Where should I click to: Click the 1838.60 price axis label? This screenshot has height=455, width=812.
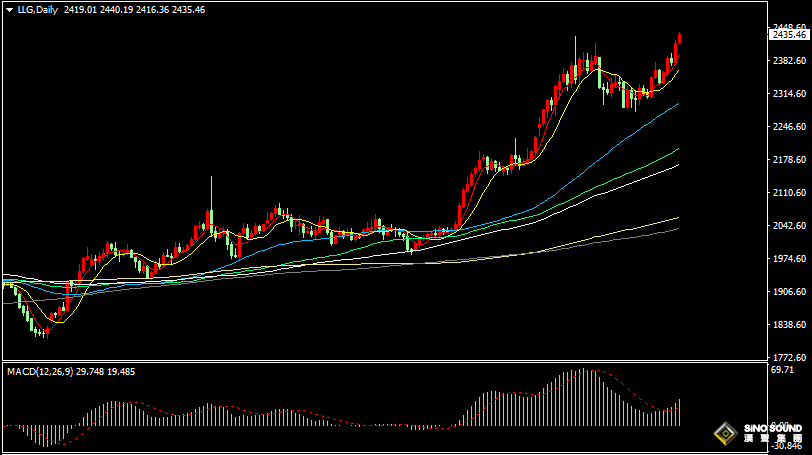[x=789, y=325]
